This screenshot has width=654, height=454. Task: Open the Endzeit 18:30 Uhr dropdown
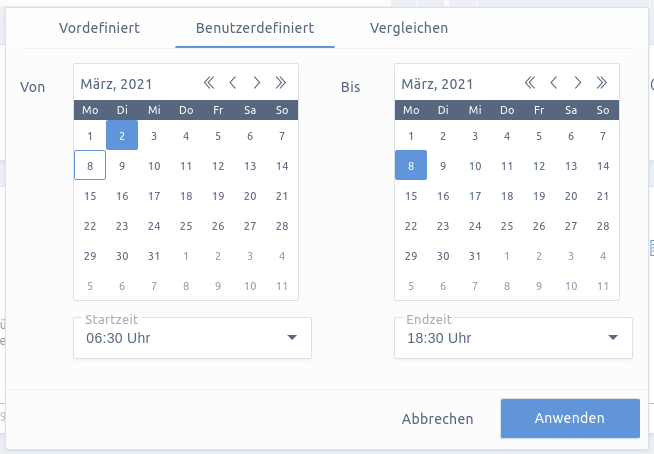(513, 338)
